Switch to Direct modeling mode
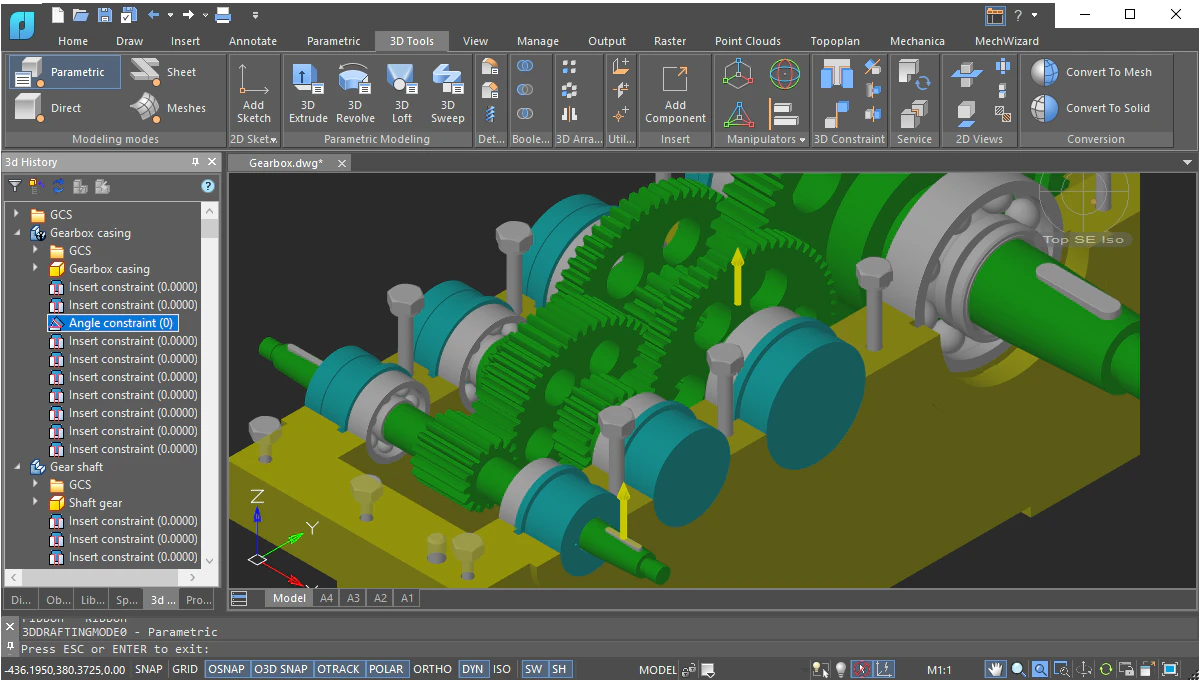Image resolution: width=1200 pixels, height=680 pixels. click(62, 107)
